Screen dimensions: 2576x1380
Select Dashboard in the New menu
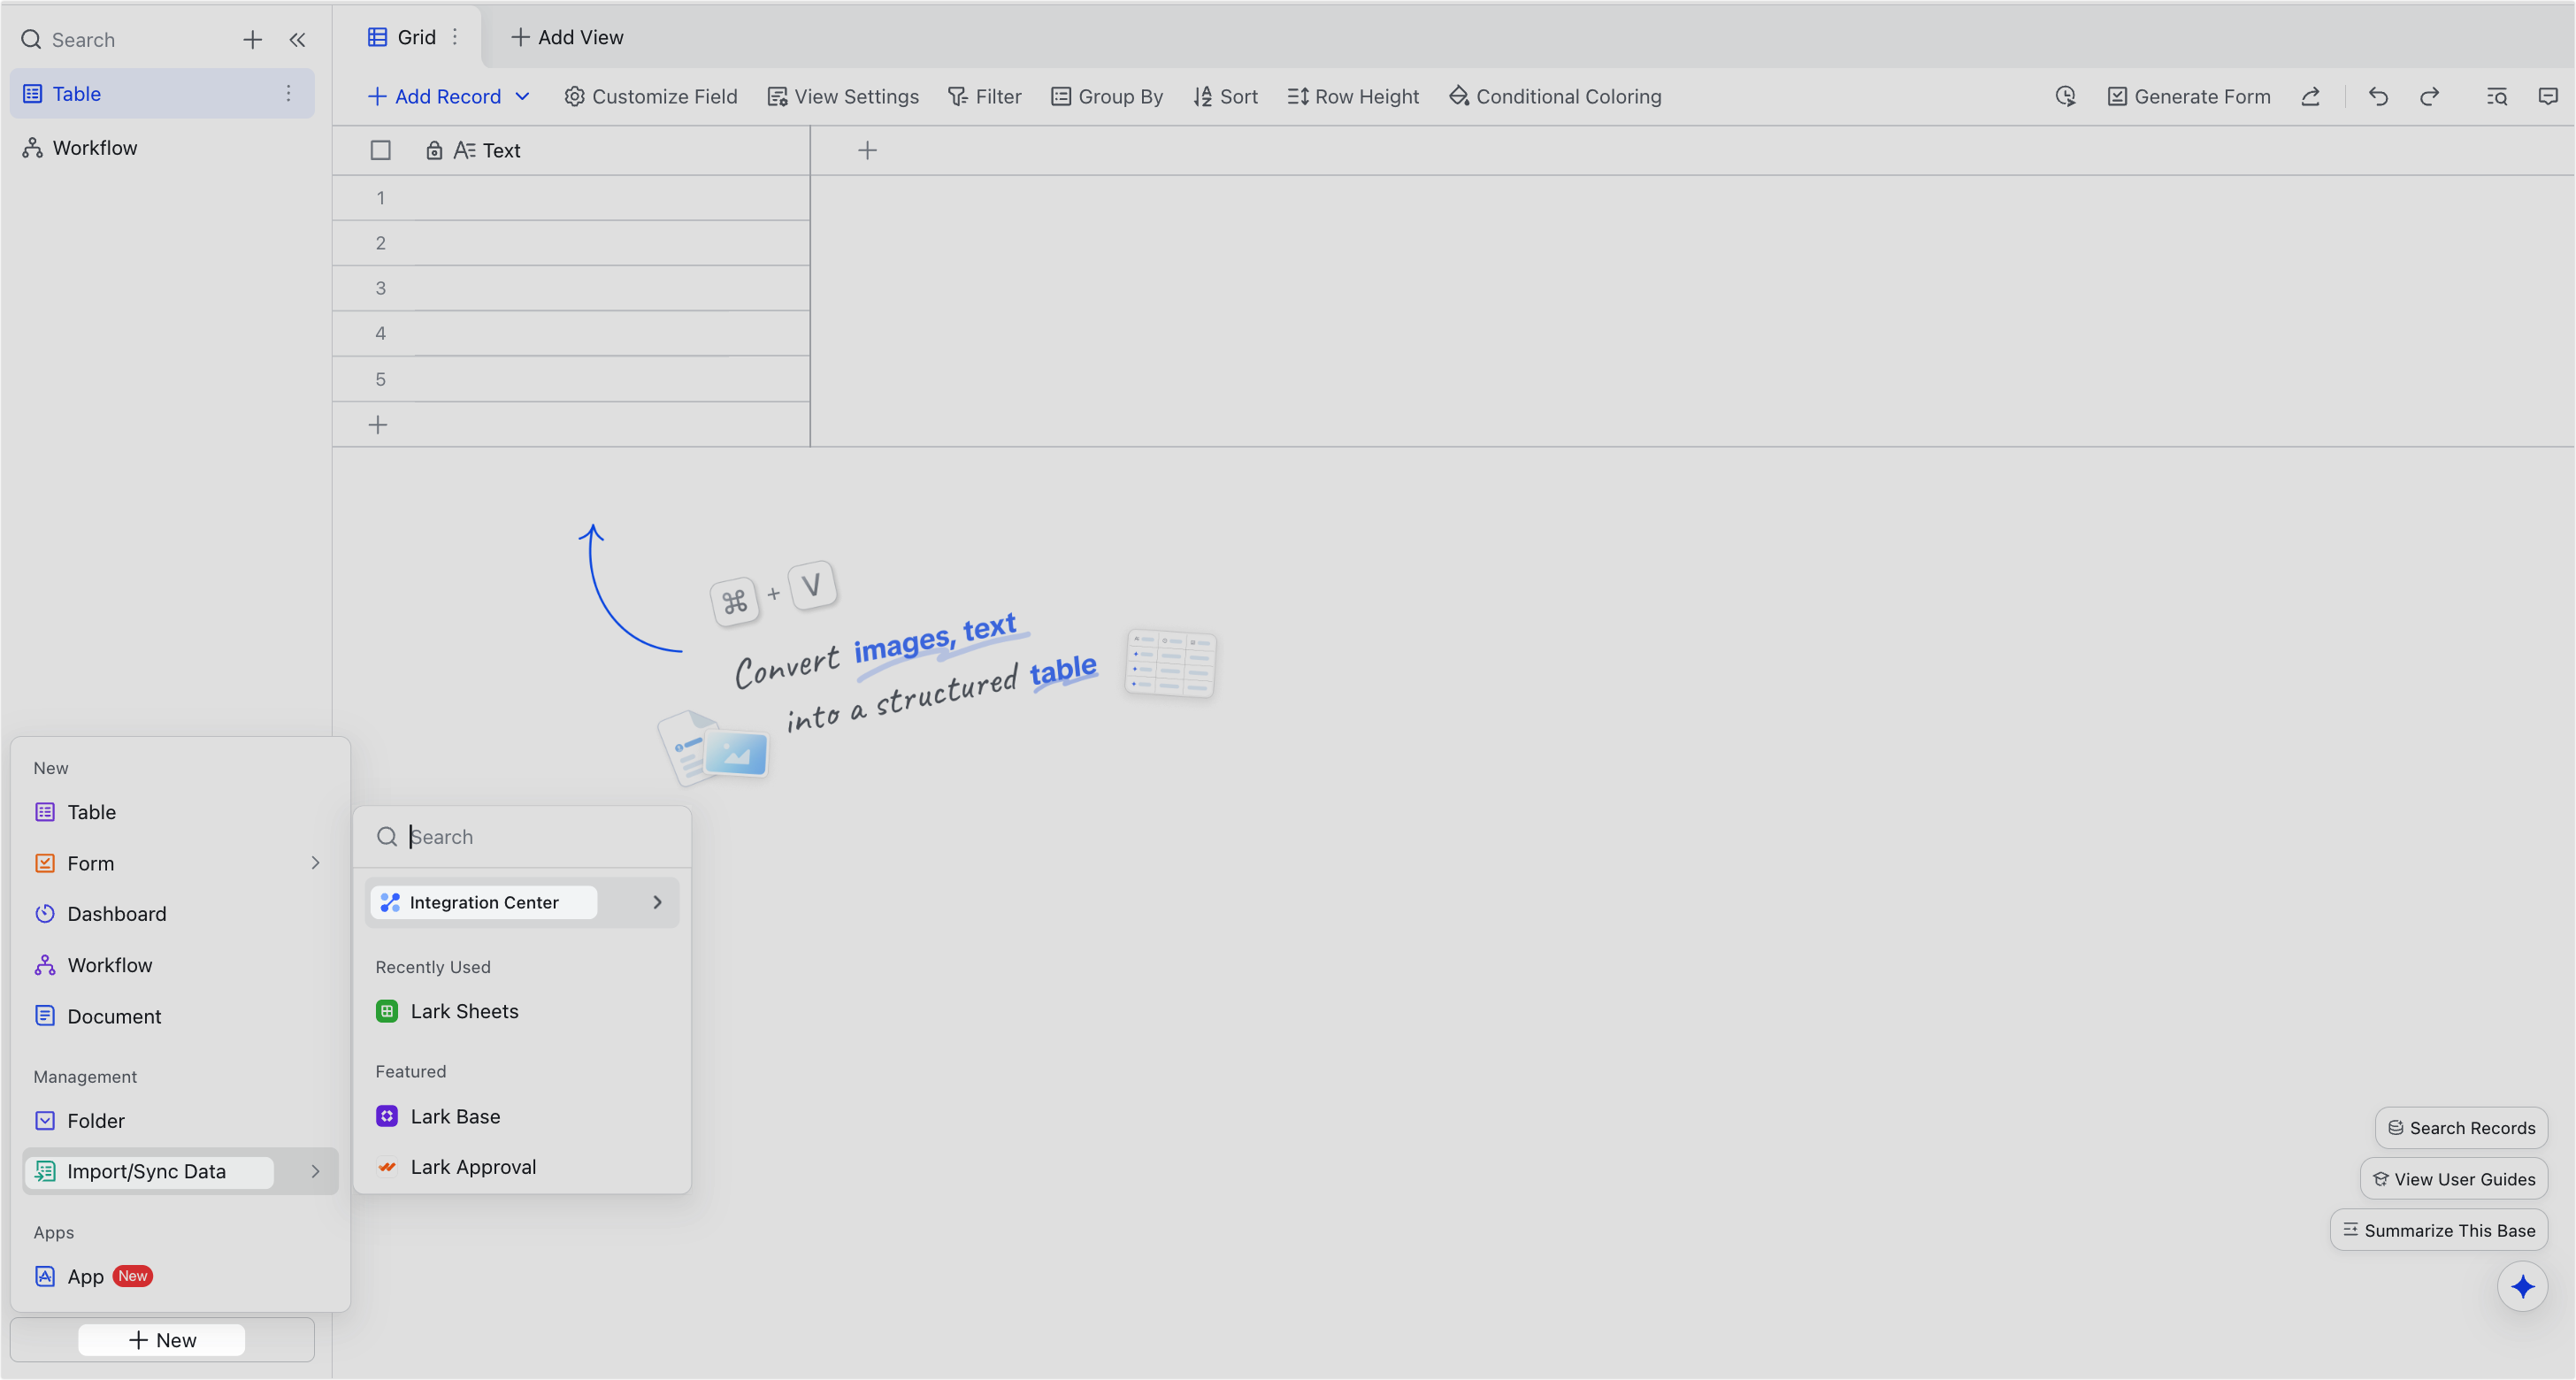pyautogui.click(x=180, y=914)
